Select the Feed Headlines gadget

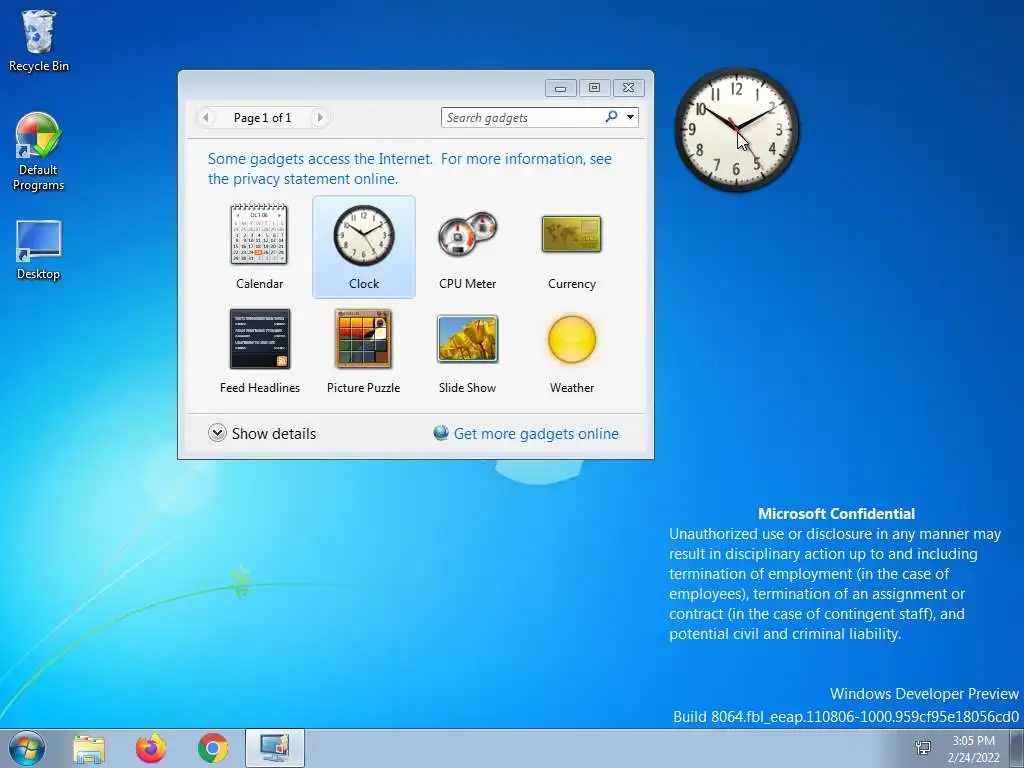(259, 351)
